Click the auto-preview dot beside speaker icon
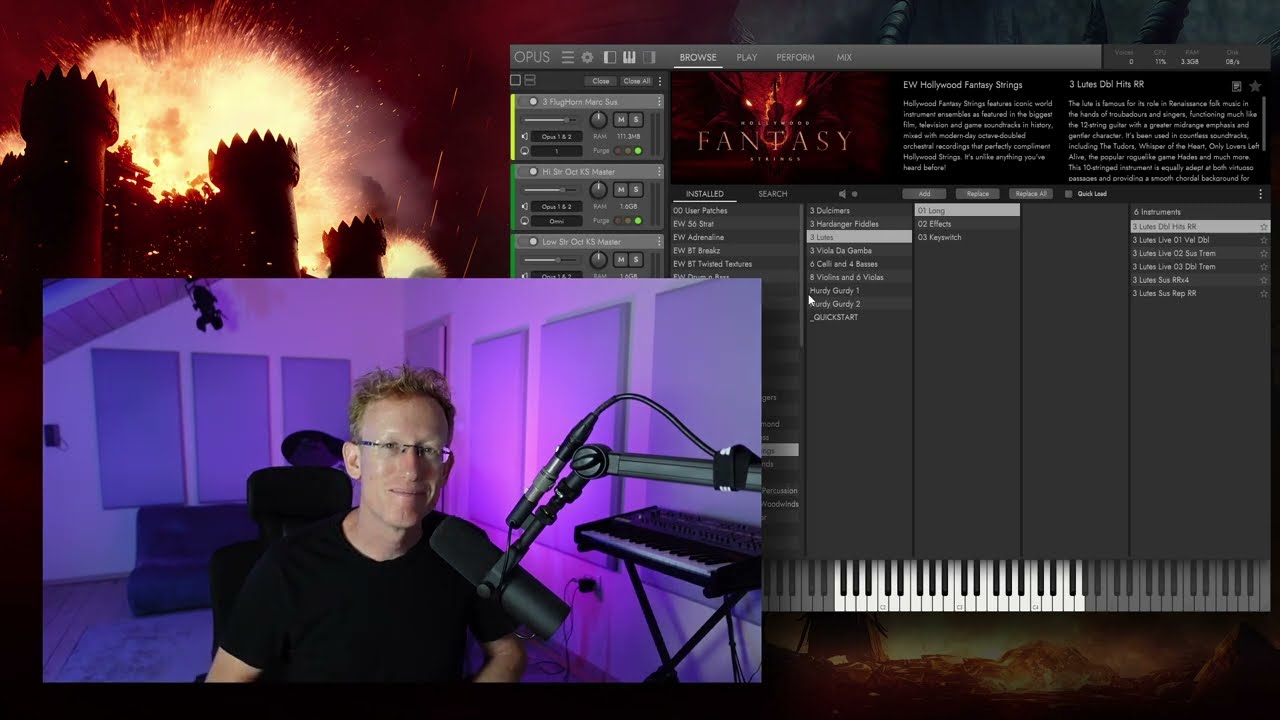The image size is (1280, 720). coord(854,194)
